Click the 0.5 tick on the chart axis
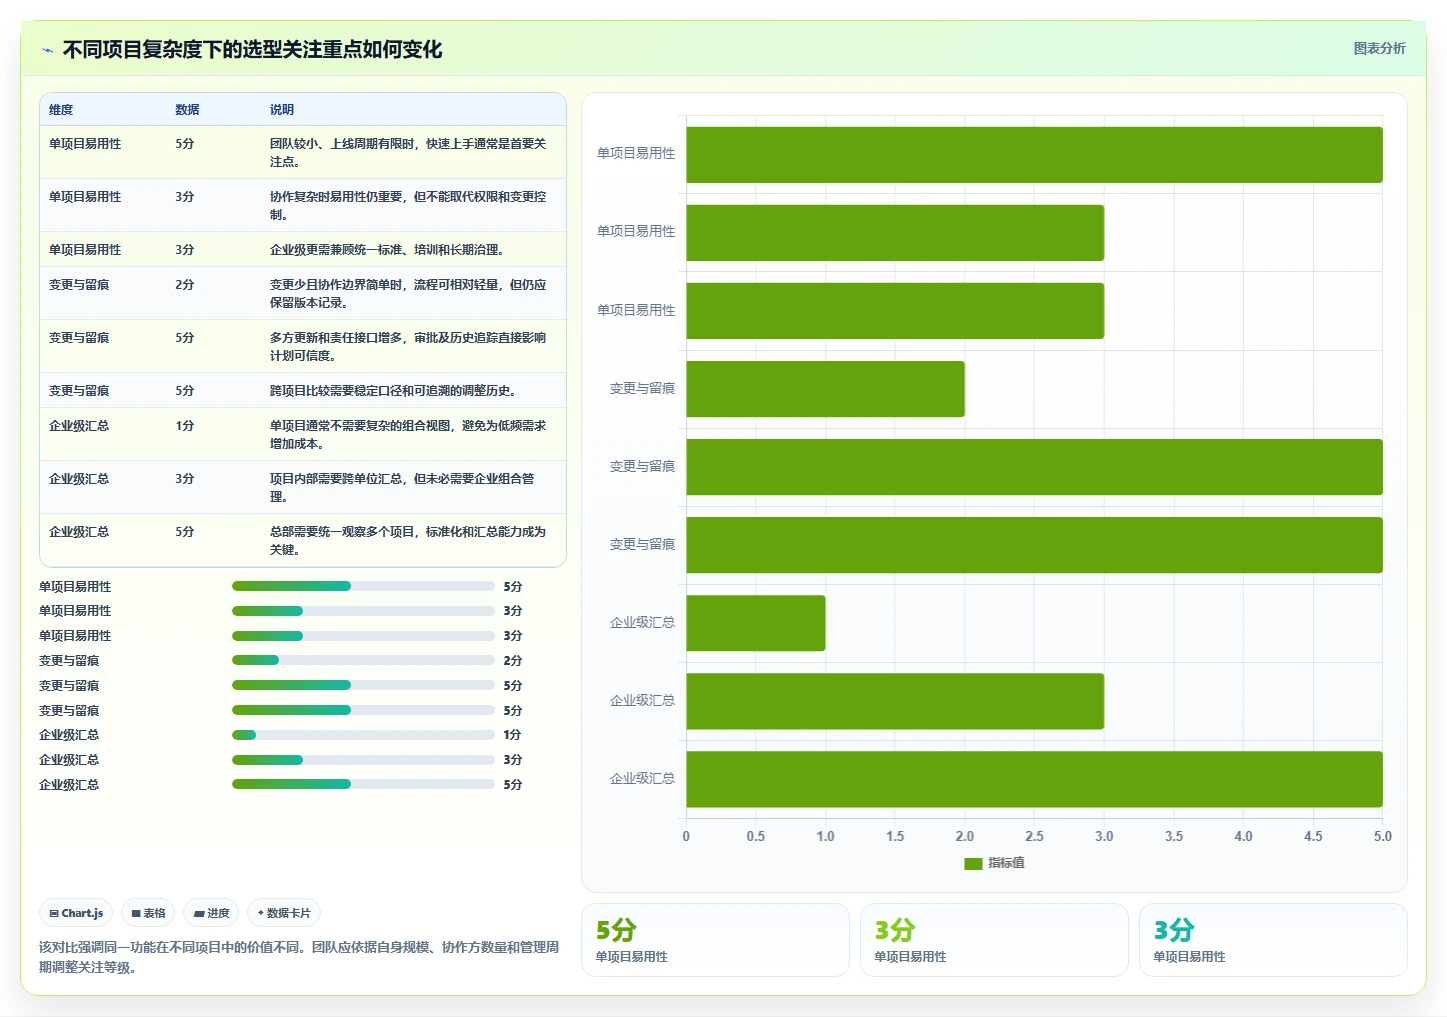1447x1017 pixels. pos(756,836)
